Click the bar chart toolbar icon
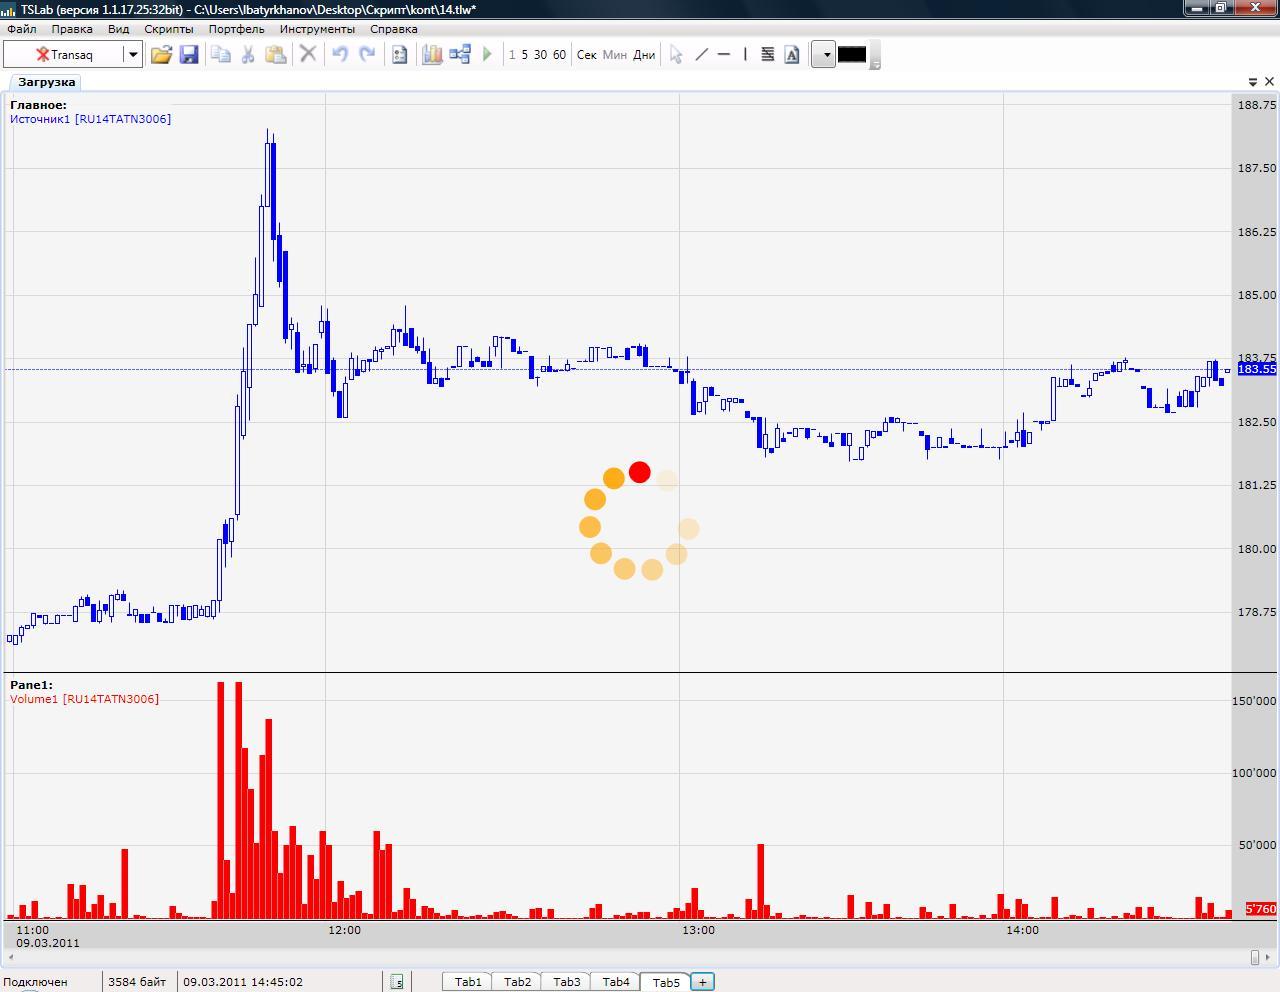Viewport: 1280px width, 992px height. [x=432, y=55]
